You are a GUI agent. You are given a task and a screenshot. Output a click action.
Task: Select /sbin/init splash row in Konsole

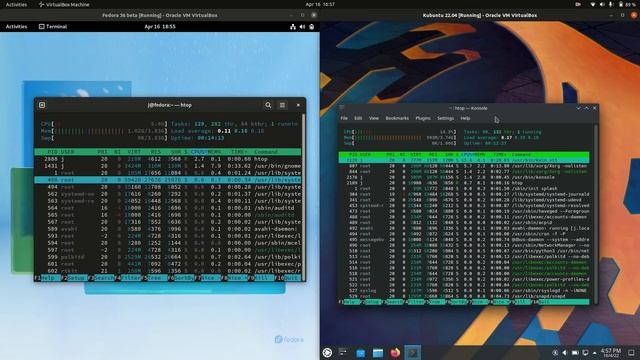coord(464,189)
